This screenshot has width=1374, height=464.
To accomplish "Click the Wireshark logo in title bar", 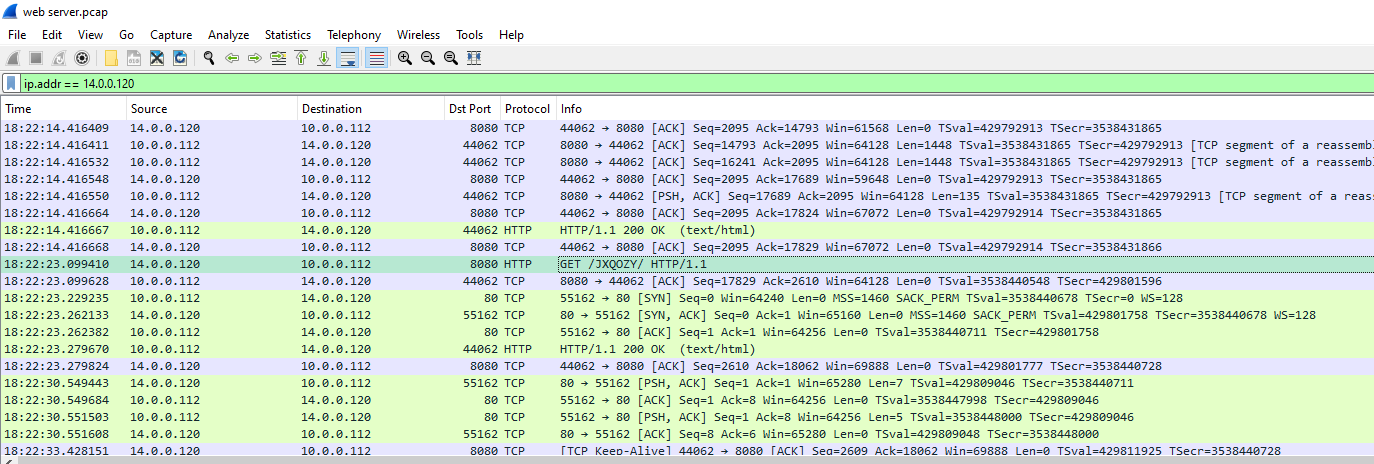I will click(10, 11).
